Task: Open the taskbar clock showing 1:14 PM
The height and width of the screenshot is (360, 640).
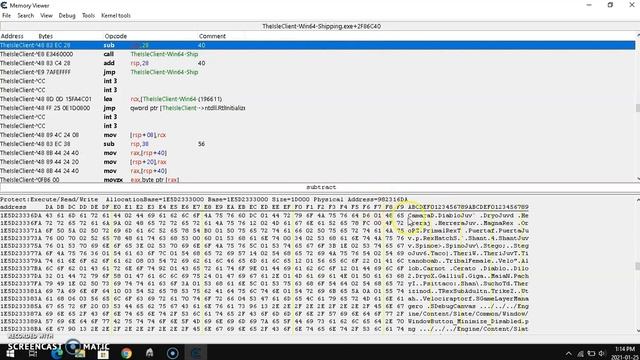Action: (625, 353)
